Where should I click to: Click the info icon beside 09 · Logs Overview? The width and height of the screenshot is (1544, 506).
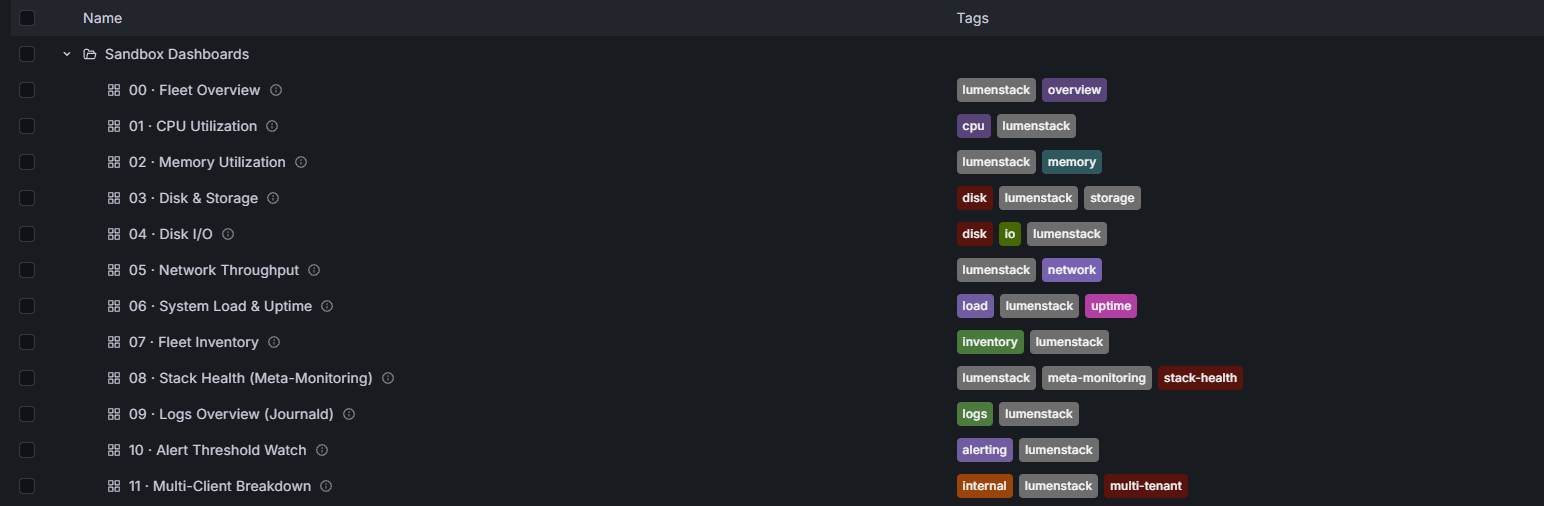coord(349,414)
